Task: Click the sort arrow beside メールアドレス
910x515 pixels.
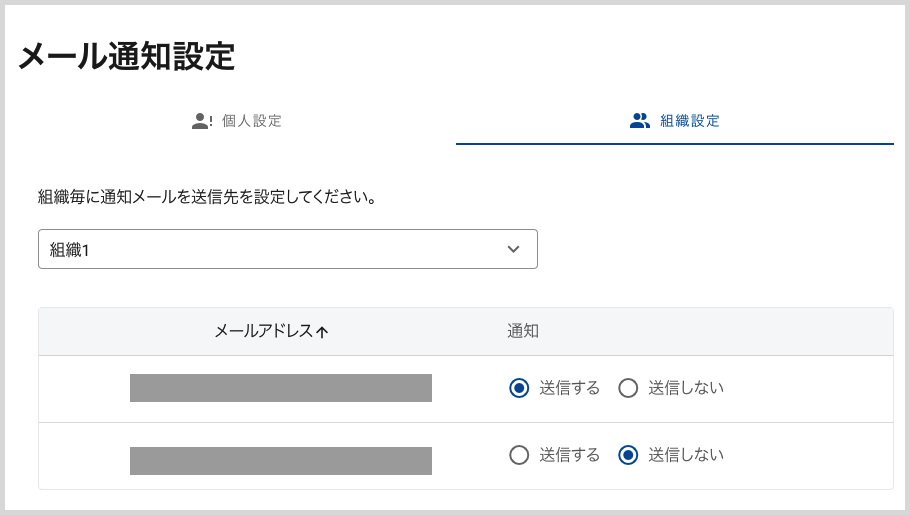Action: (322, 332)
